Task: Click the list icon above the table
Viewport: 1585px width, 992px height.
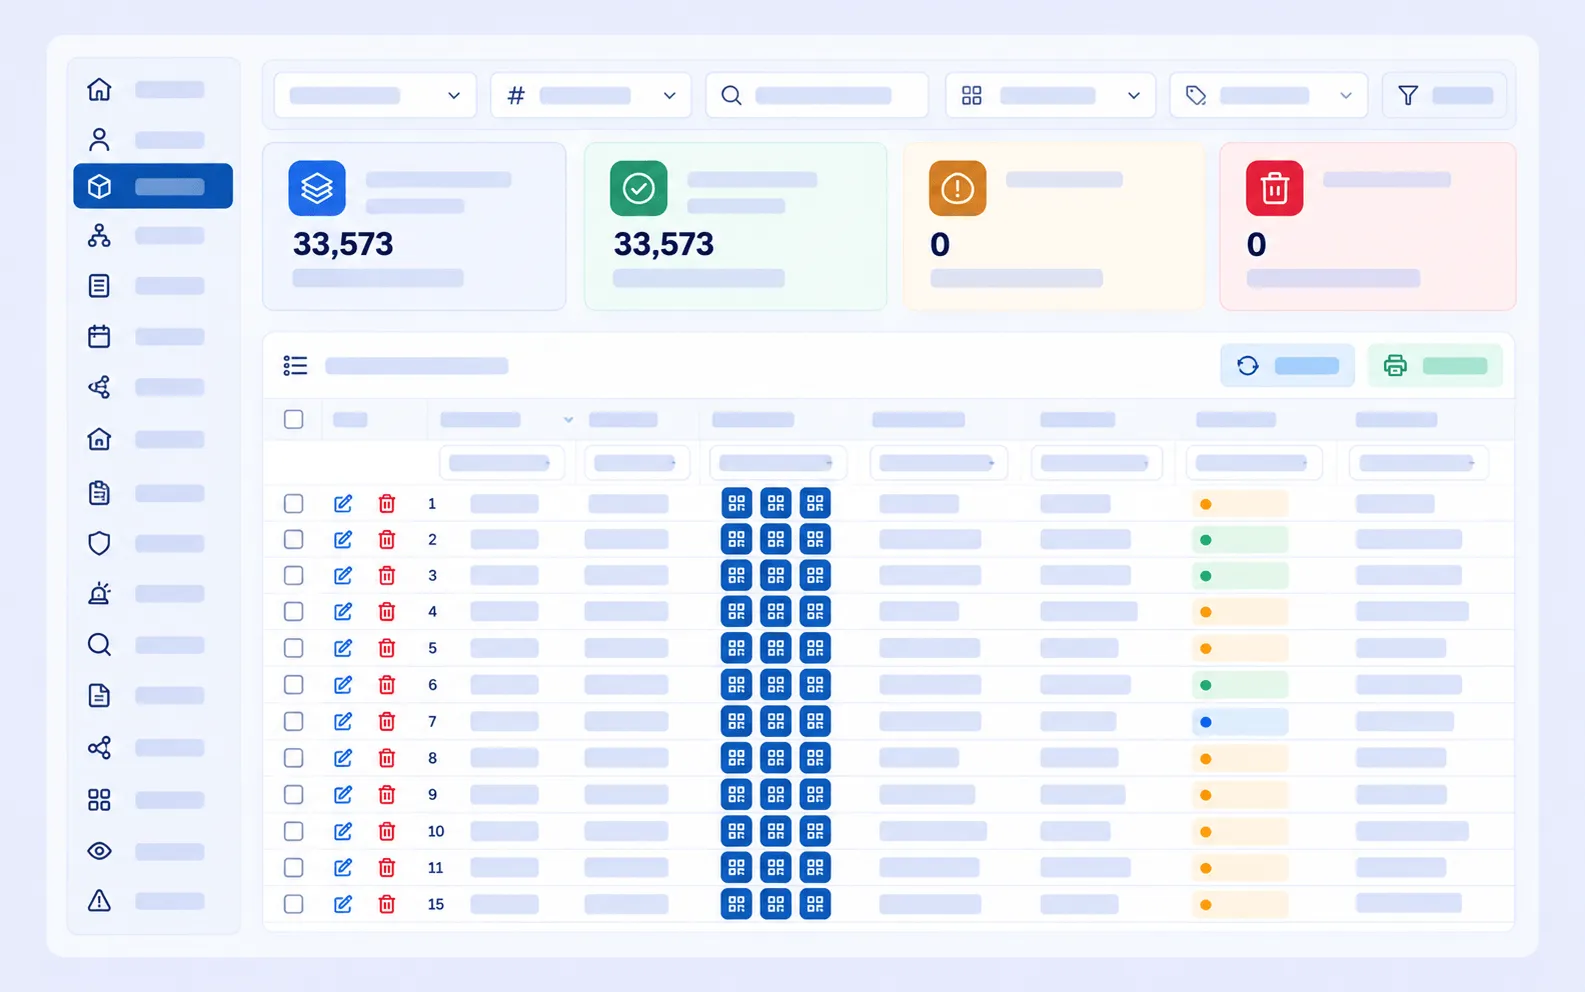Action: (295, 366)
